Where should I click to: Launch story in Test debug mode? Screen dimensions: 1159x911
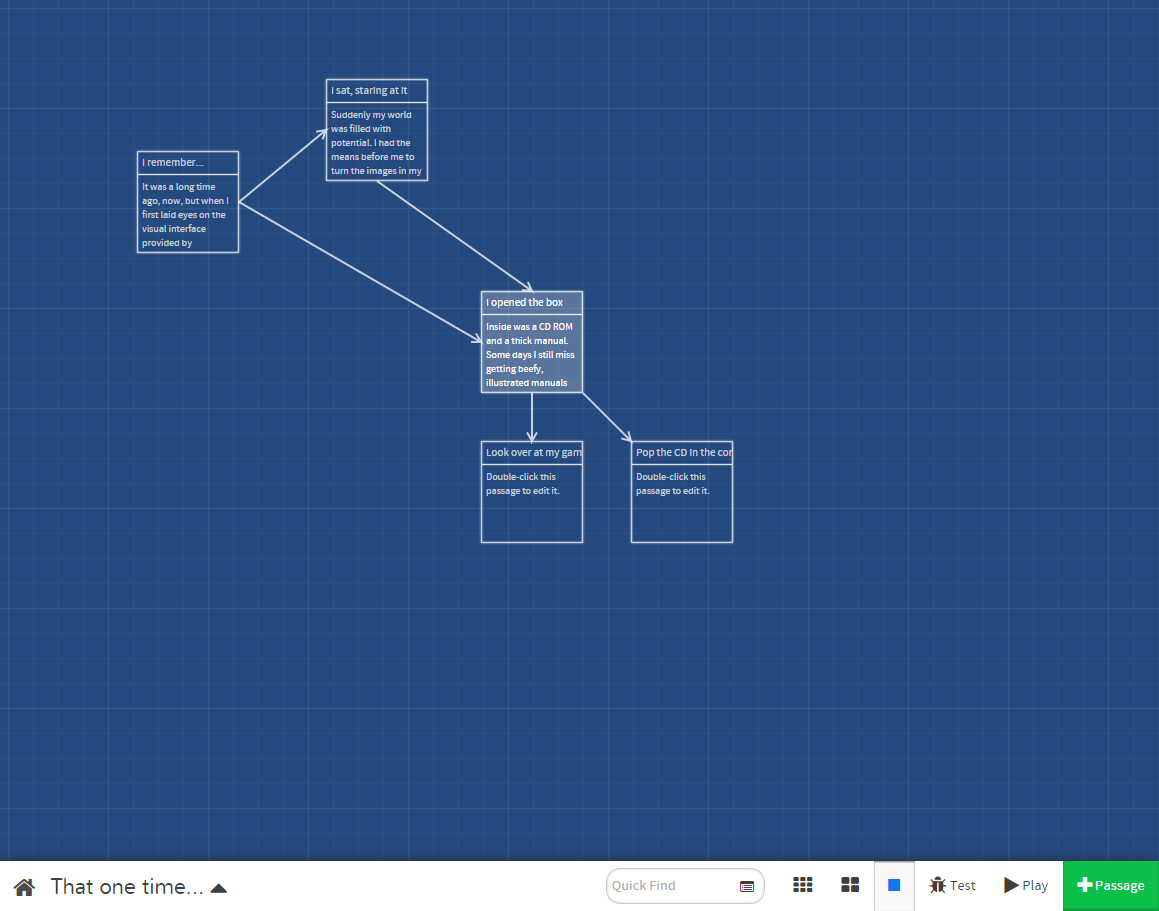click(x=953, y=885)
